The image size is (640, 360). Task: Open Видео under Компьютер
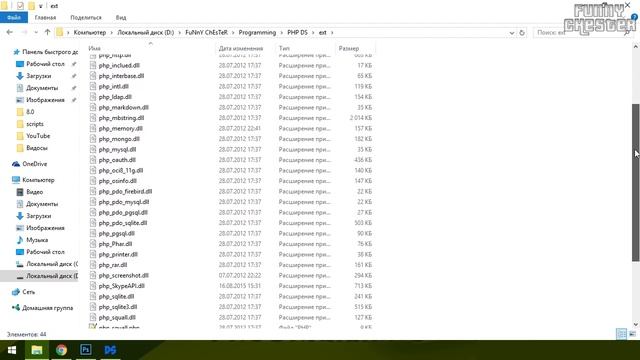click(30, 192)
